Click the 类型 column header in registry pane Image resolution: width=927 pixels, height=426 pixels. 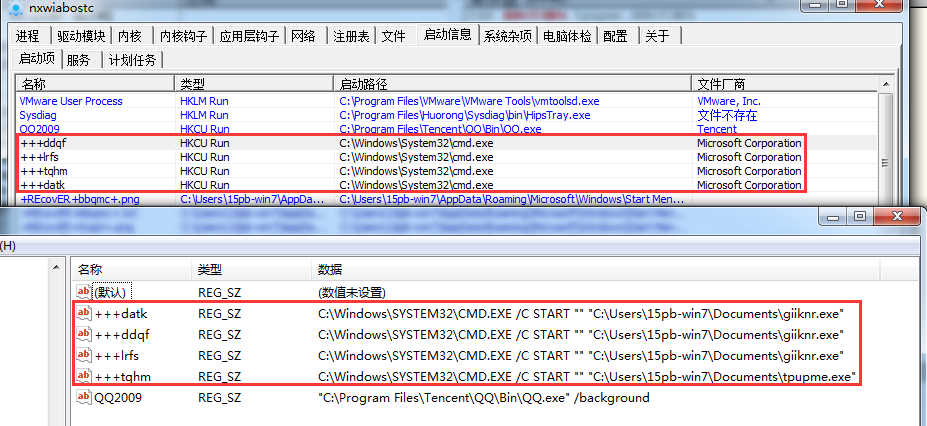click(211, 270)
